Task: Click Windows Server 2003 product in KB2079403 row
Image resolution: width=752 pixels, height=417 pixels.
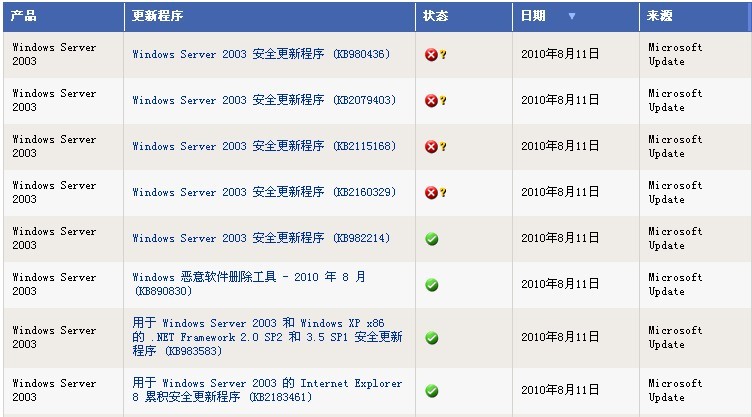Action: click(x=54, y=100)
